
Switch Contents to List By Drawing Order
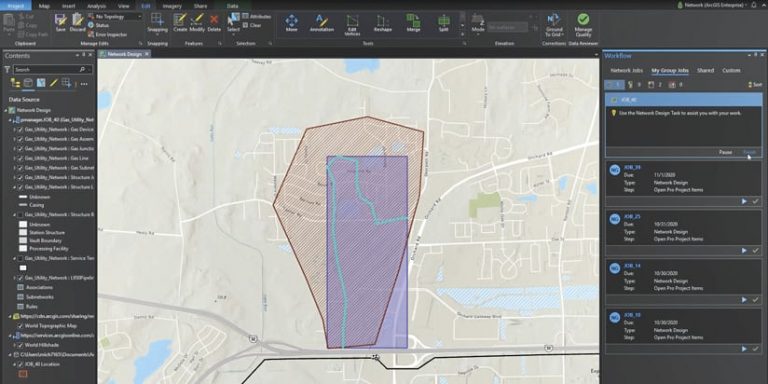16,83
